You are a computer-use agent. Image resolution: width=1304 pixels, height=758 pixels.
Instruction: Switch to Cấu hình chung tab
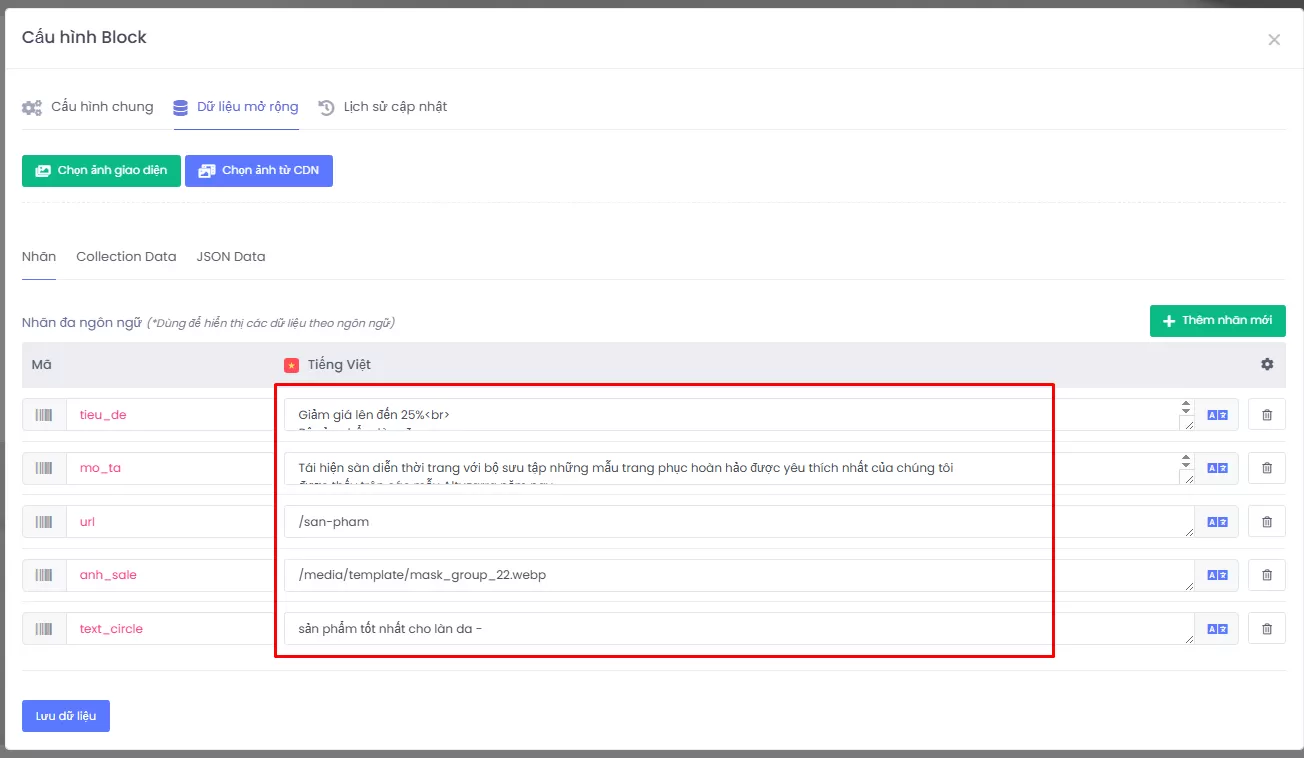88,107
